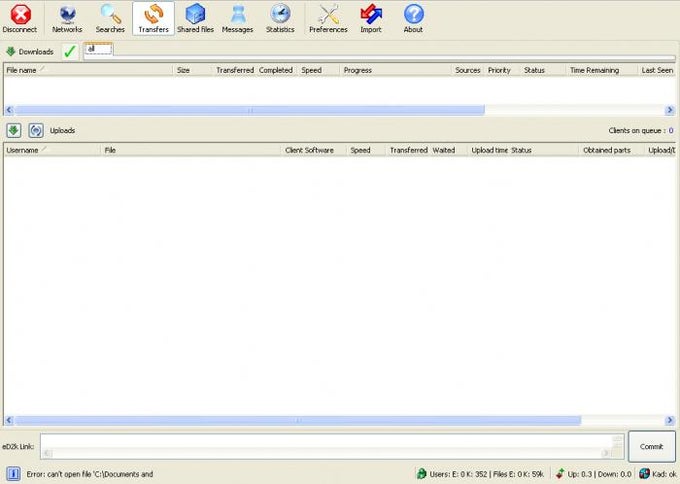Sort uploads by Client Software column
The width and height of the screenshot is (680, 484).
(314, 150)
